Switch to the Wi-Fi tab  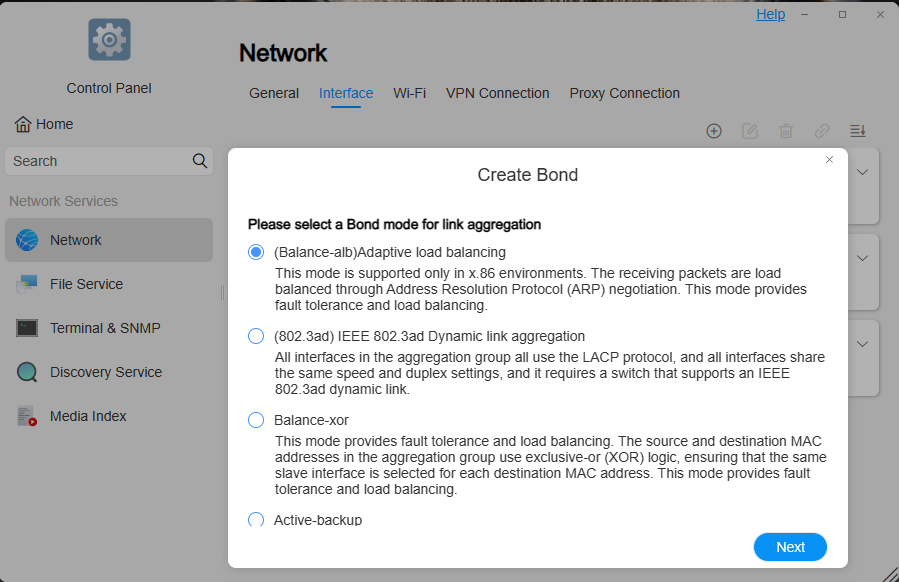(409, 93)
